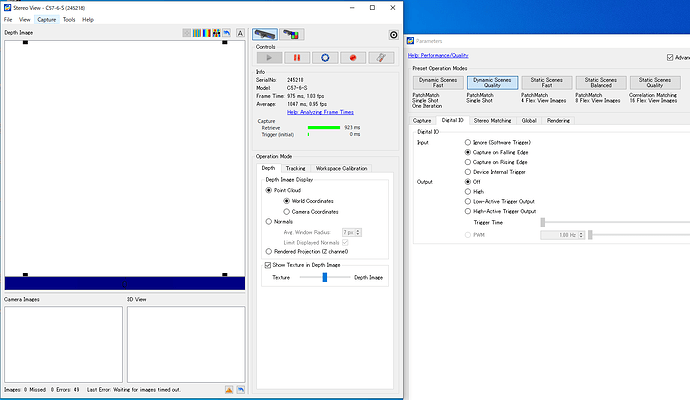Select the striped orange-blue color map icon

tap(197, 33)
